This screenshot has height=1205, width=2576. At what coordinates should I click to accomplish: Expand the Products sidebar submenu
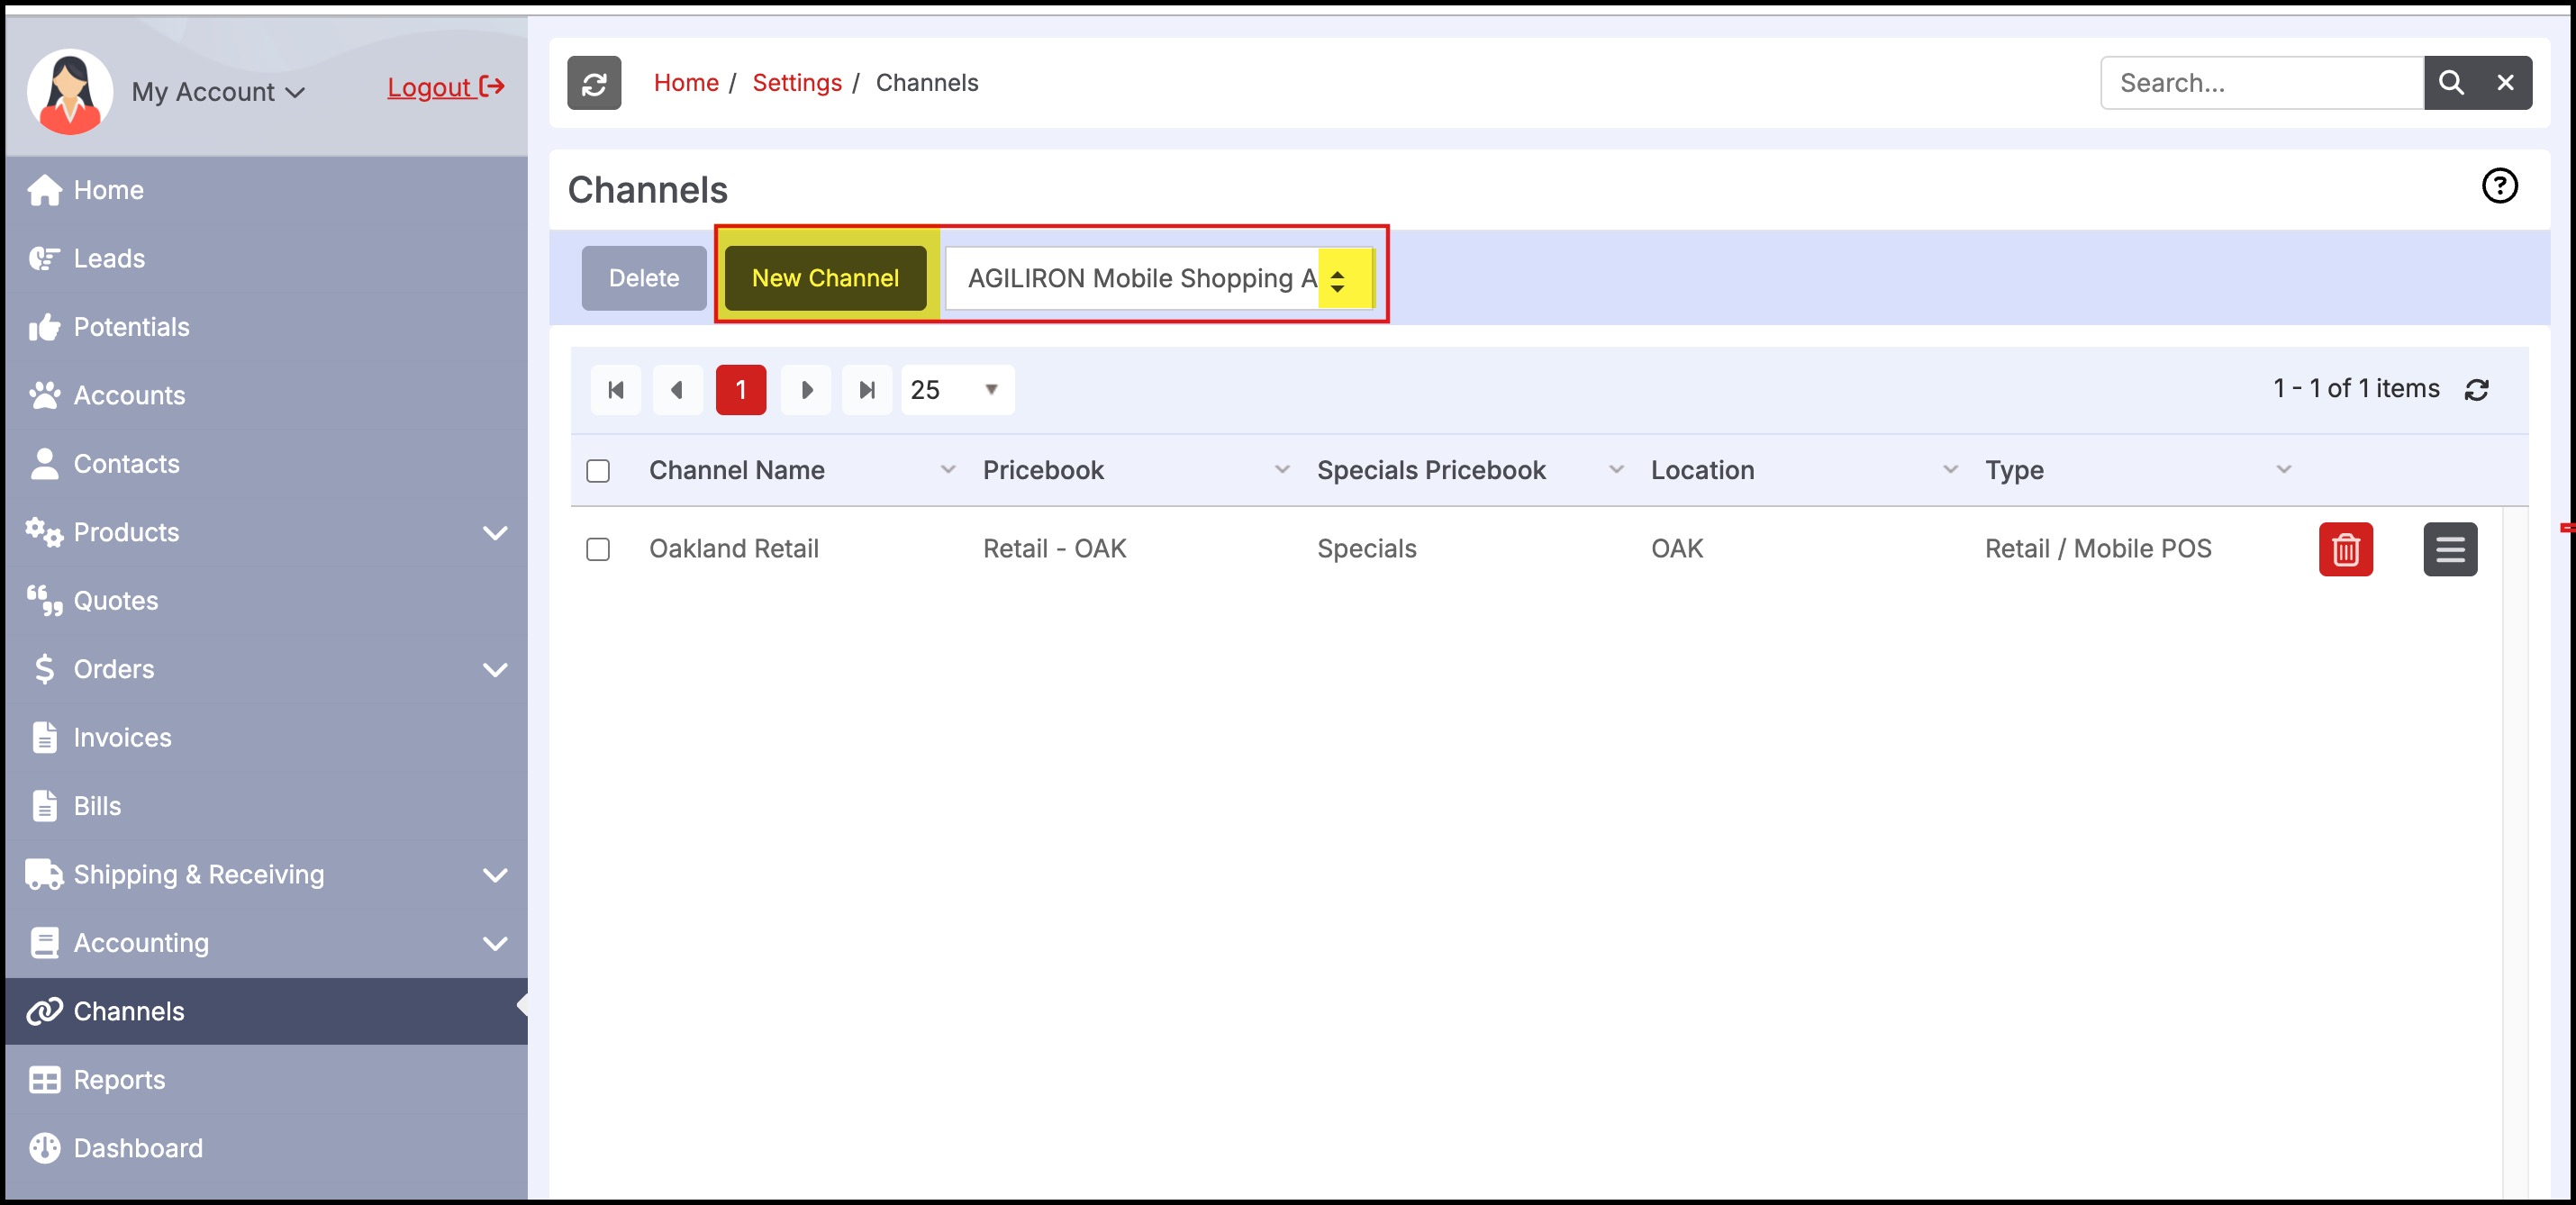pos(495,533)
